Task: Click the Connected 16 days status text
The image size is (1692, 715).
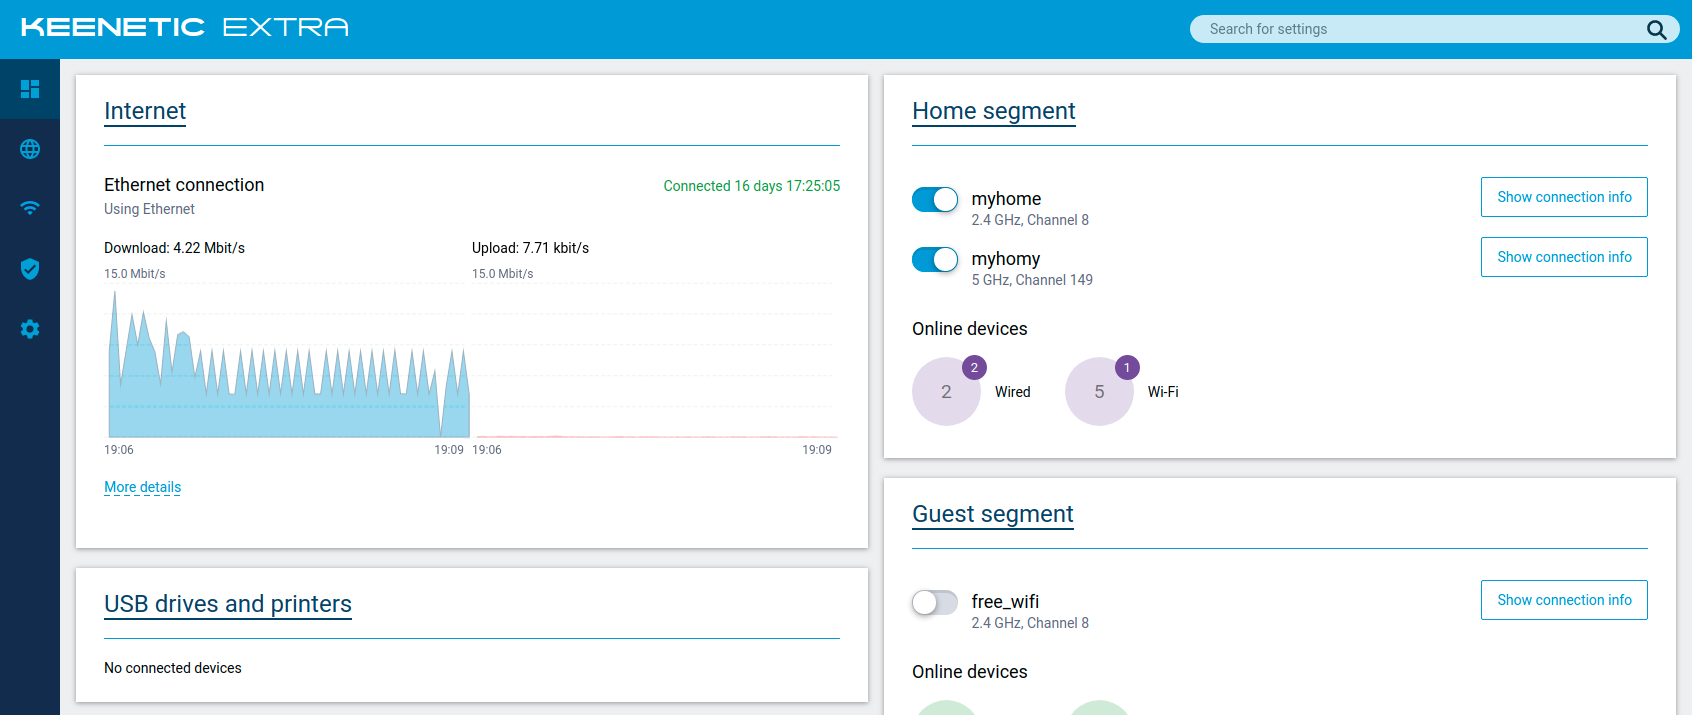Action: (752, 186)
